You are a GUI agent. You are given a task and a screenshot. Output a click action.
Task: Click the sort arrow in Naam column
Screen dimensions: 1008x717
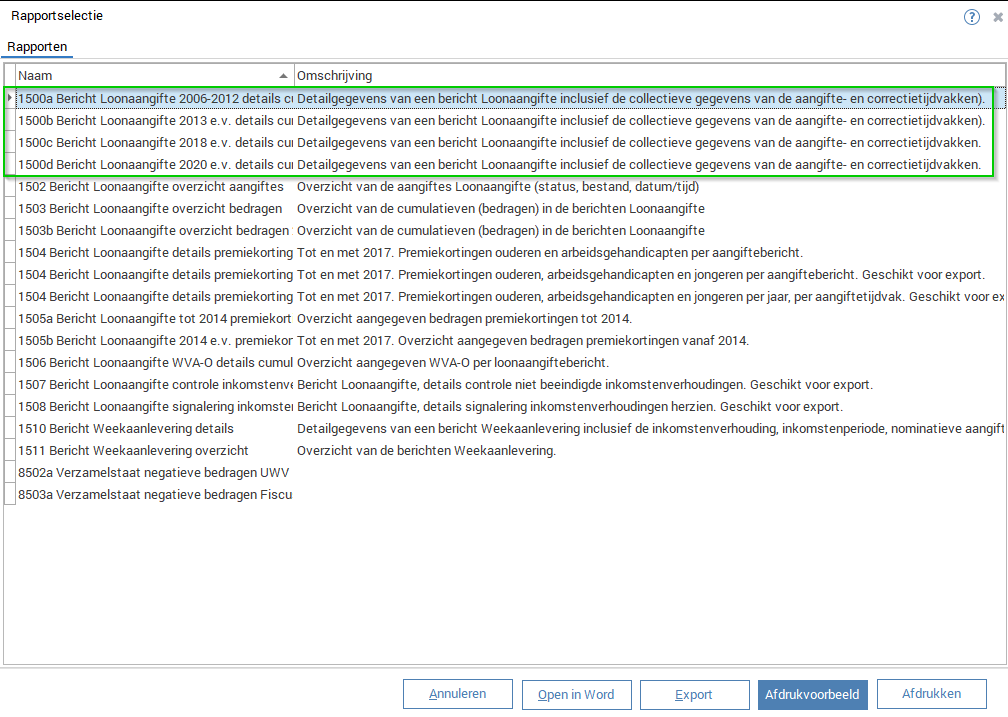(x=283, y=76)
